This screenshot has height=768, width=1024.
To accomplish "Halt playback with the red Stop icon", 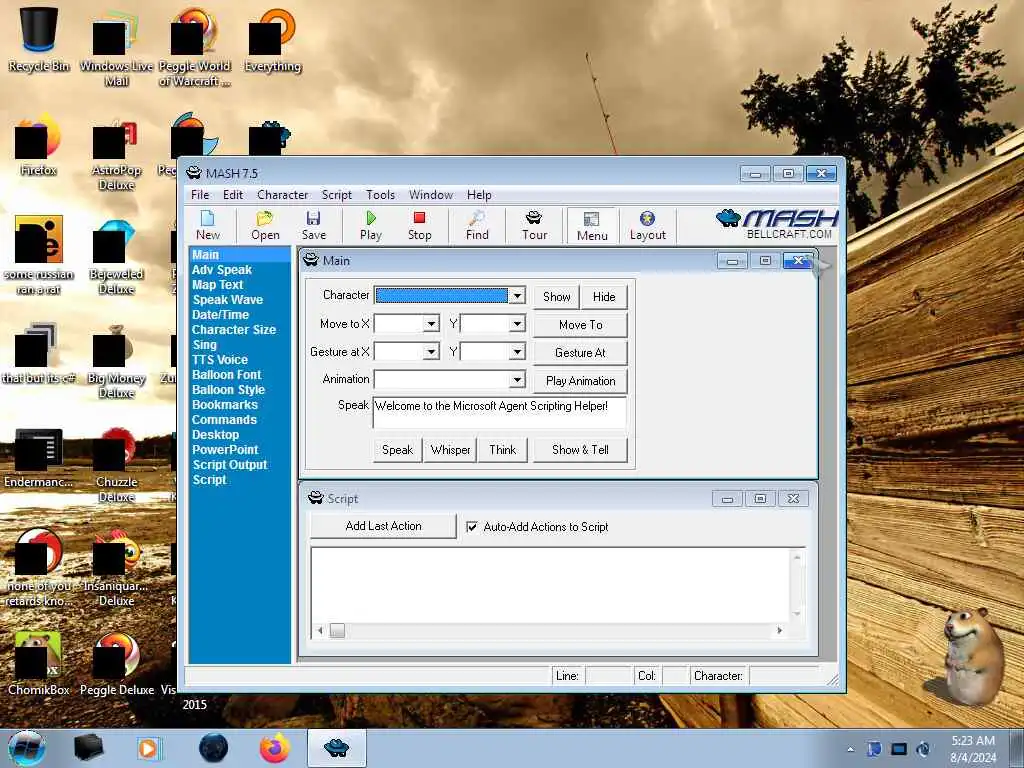I will pyautogui.click(x=419, y=225).
